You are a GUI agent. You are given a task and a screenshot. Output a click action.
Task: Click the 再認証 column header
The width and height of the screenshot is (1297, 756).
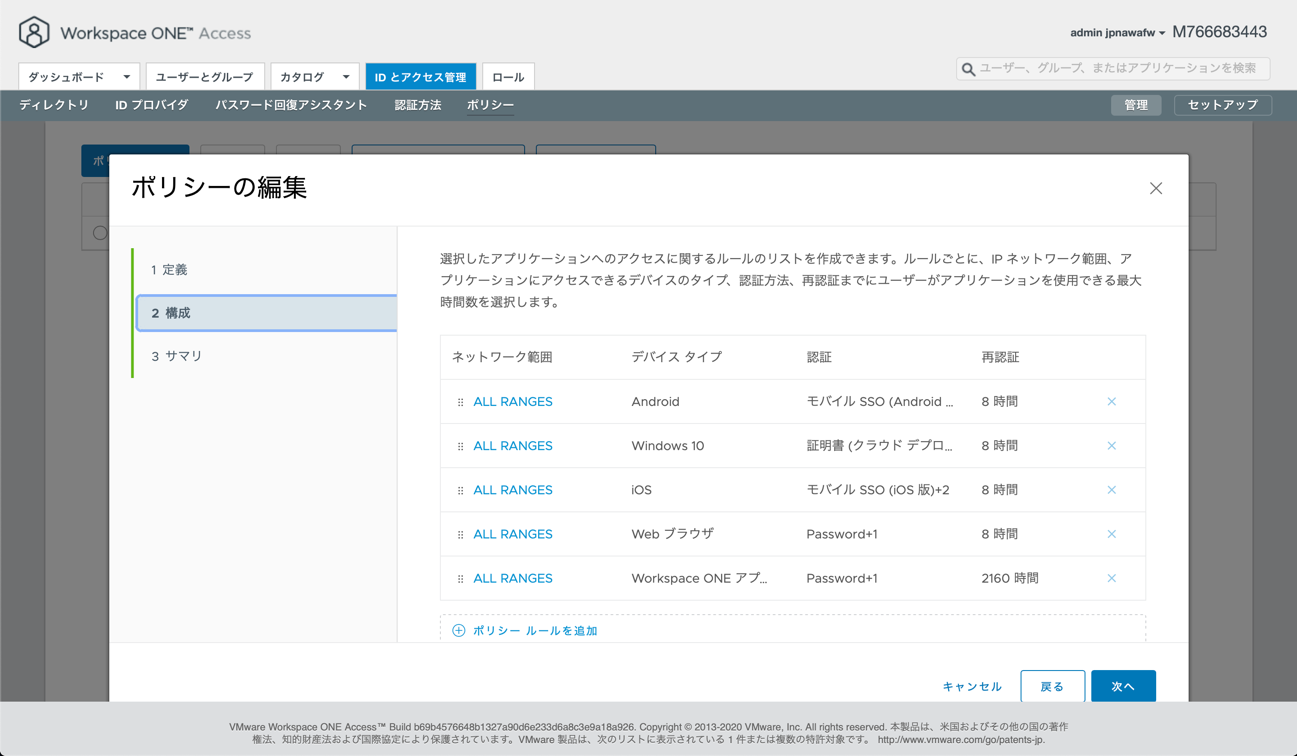tap(1001, 357)
